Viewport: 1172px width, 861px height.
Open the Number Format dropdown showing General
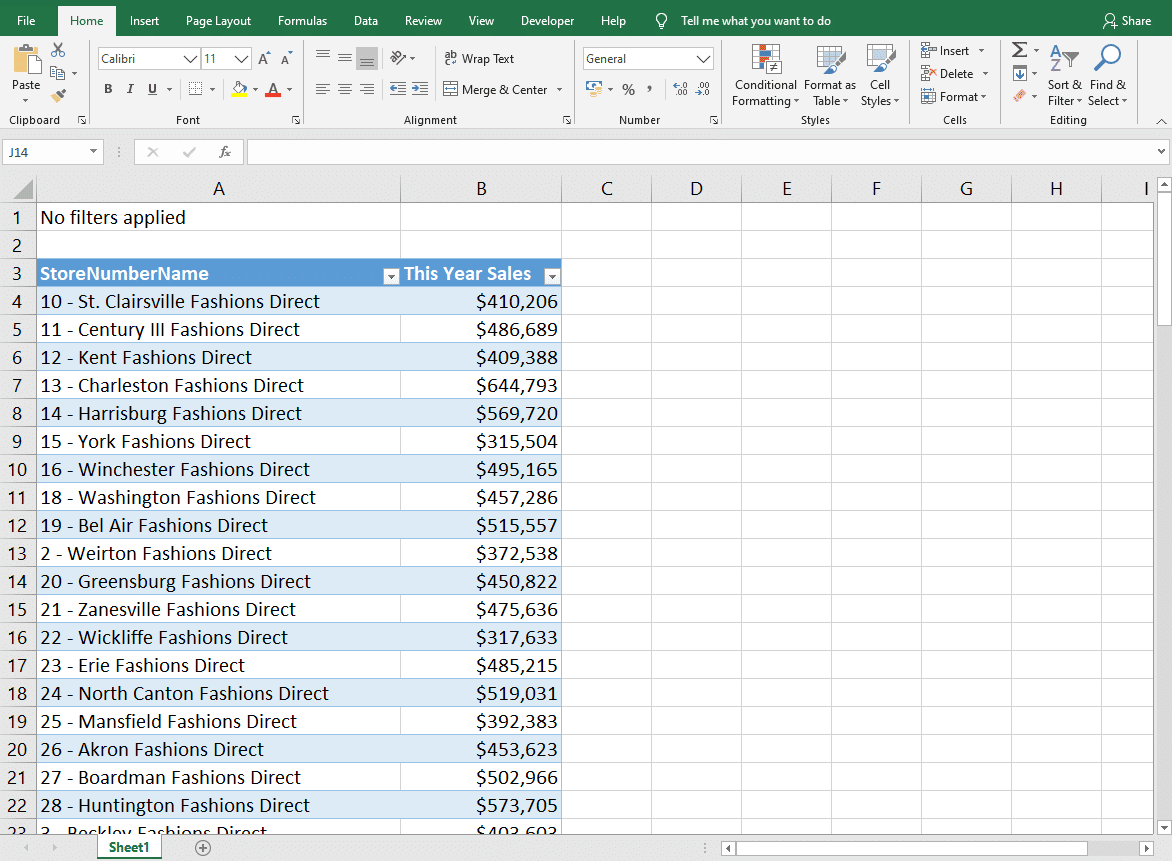tap(647, 58)
